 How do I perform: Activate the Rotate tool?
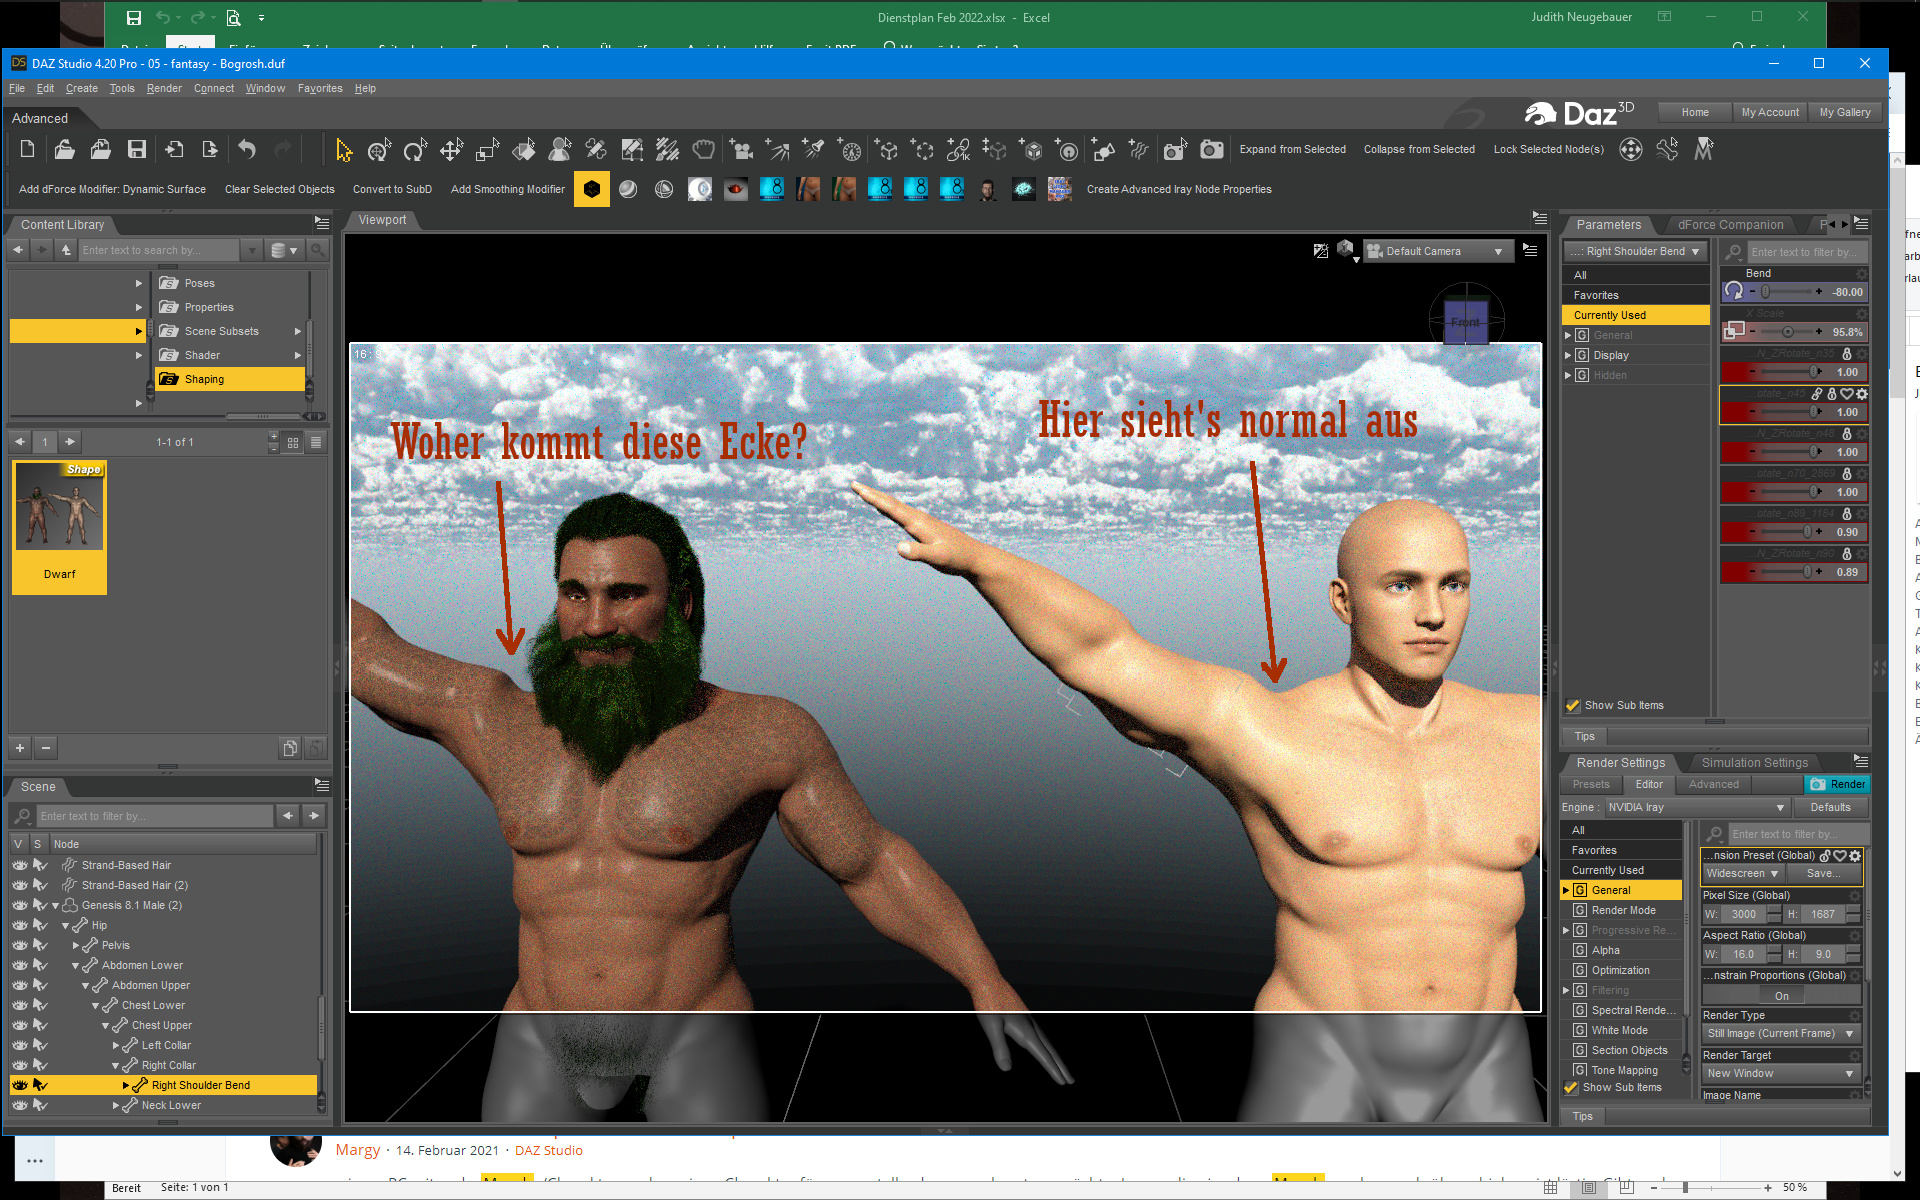click(414, 150)
